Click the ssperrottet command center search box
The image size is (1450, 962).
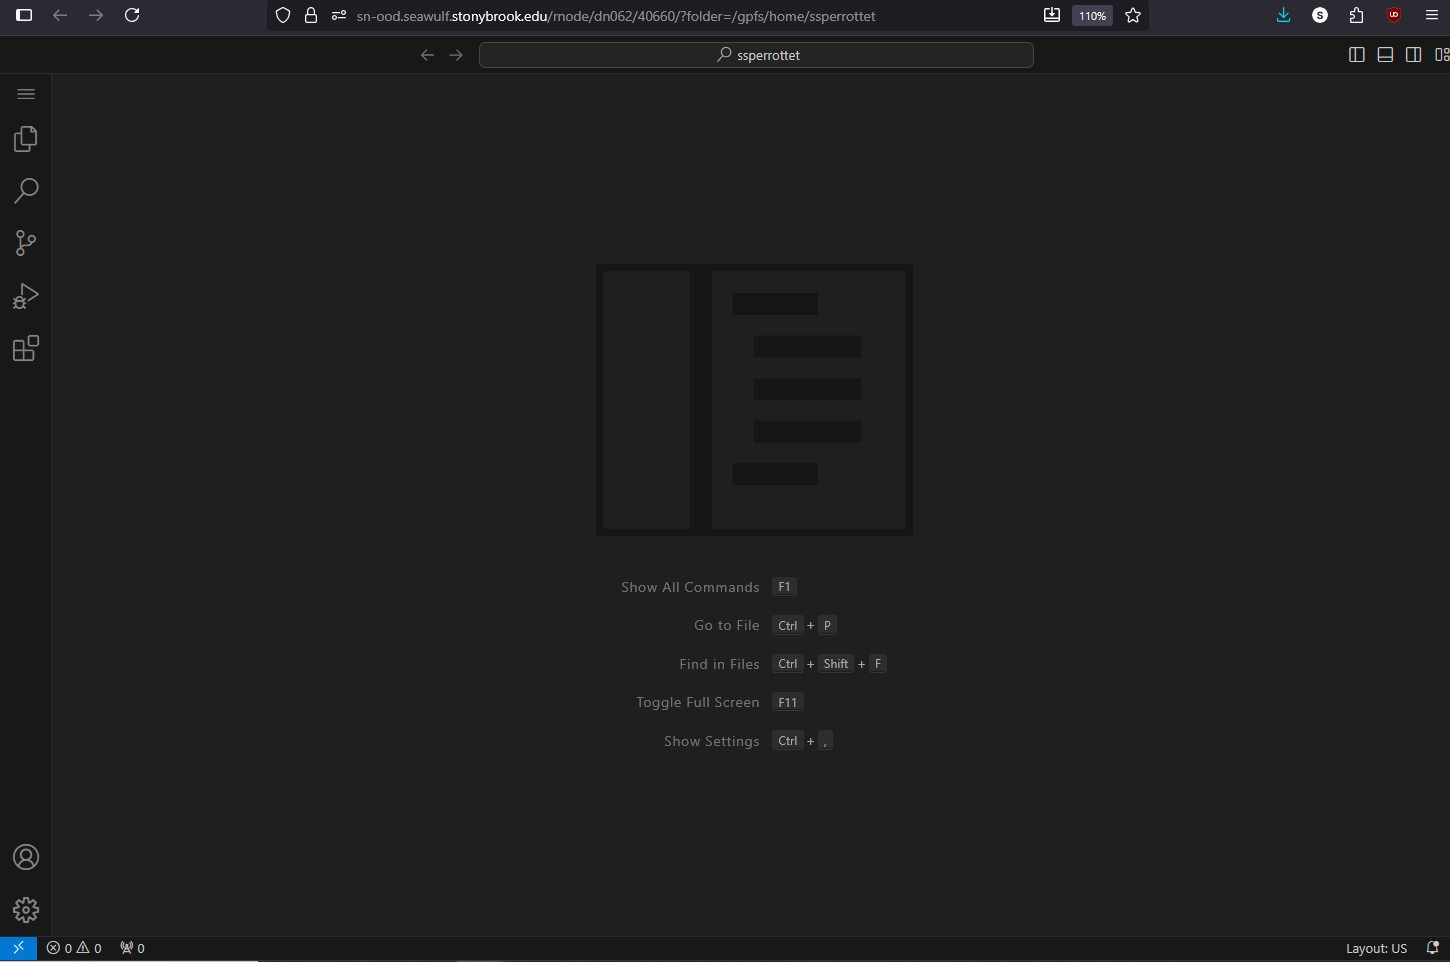(756, 55)
